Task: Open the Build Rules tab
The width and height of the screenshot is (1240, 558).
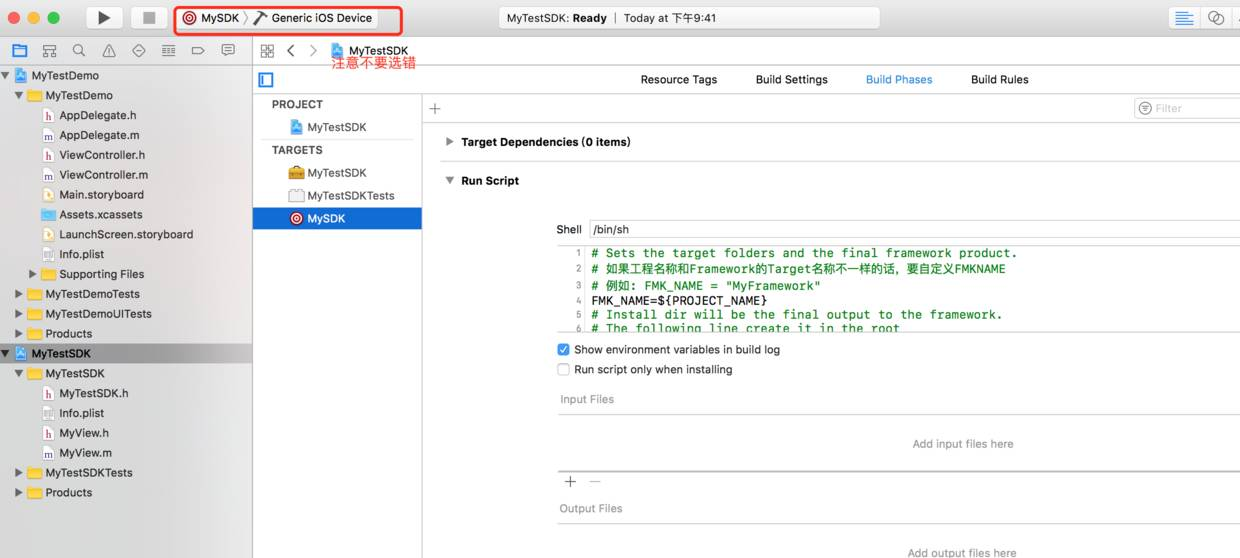Action: coord(999,80)
